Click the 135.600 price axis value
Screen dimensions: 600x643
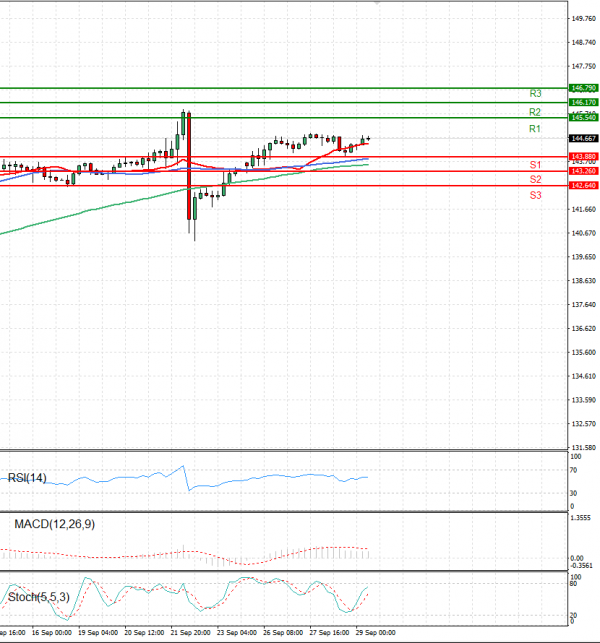tap(584, 353)
